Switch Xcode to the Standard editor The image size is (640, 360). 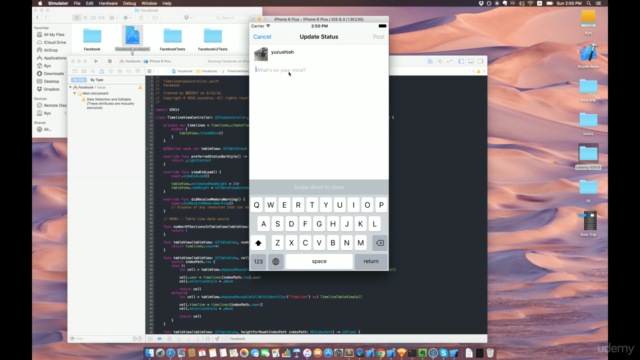[x=430, y=61]
